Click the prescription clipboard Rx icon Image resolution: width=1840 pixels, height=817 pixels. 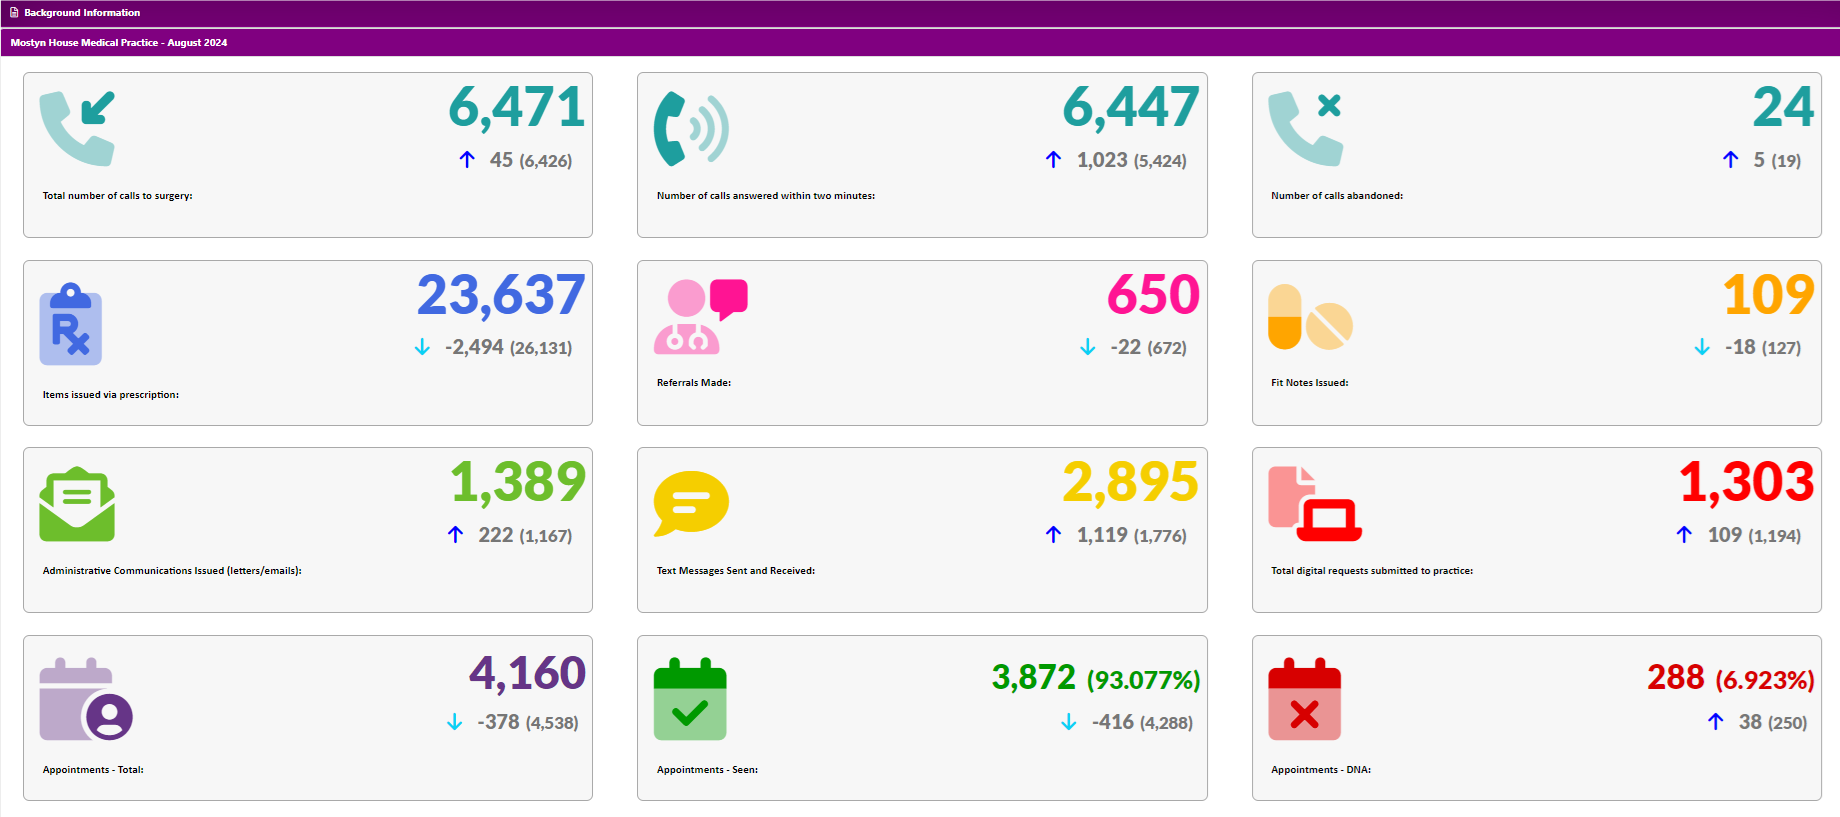click(x=71, y=324)
